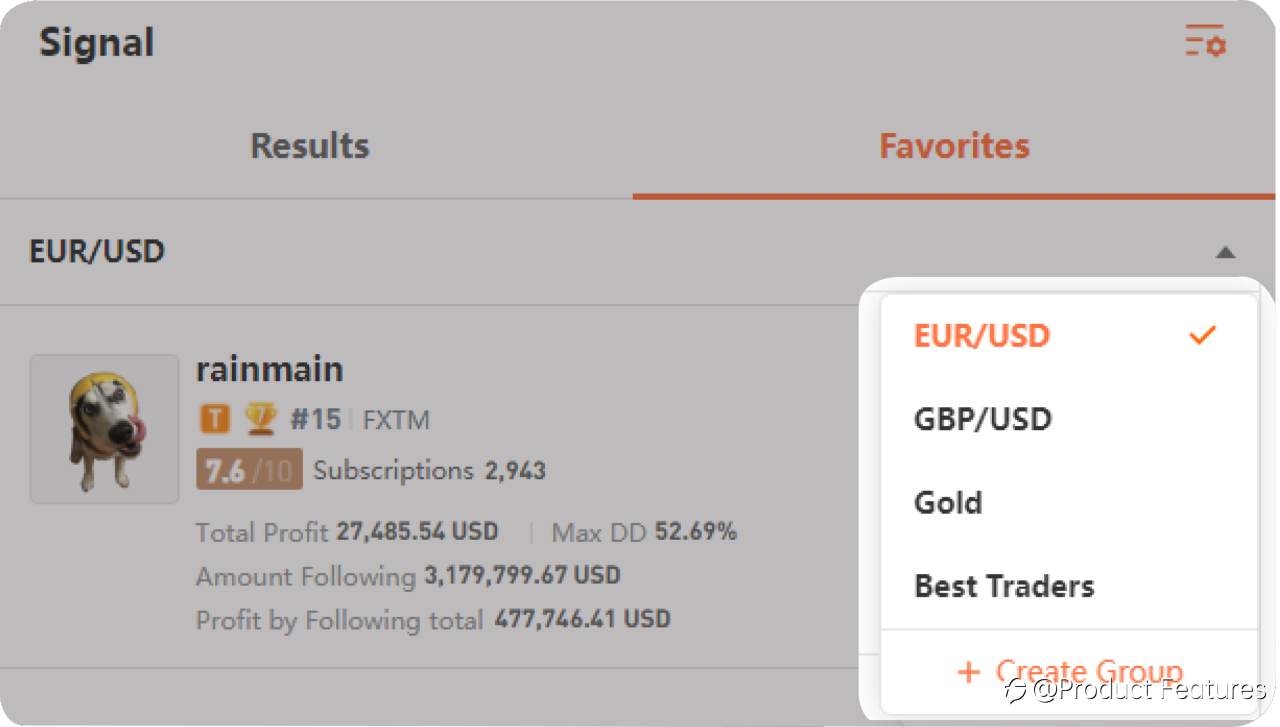This screenshot has height=727, width=1280.
Task: Choose the Gold group option
Action: tap(1069, 502)
